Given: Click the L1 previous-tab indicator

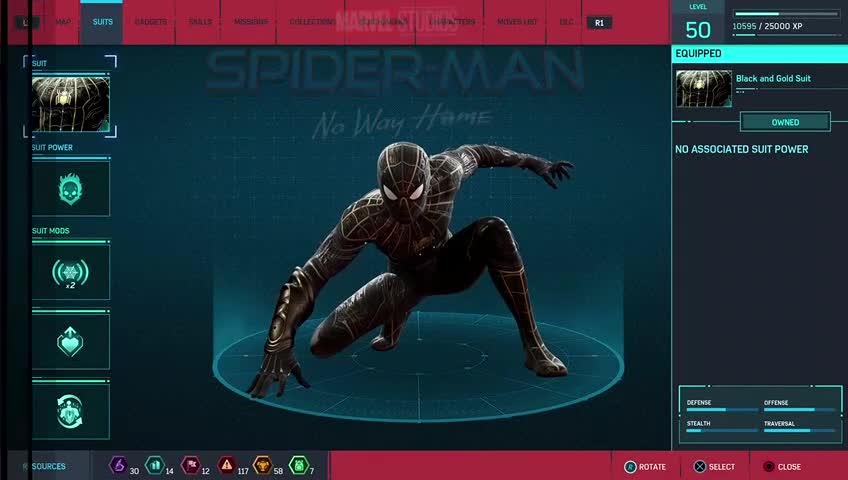Looking at the screenshot, I should click(25, 23).
